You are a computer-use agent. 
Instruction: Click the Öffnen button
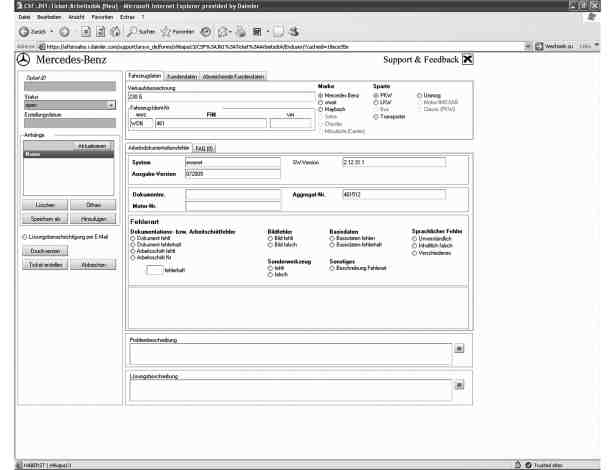pyautogui.click(x=93, y=205)
